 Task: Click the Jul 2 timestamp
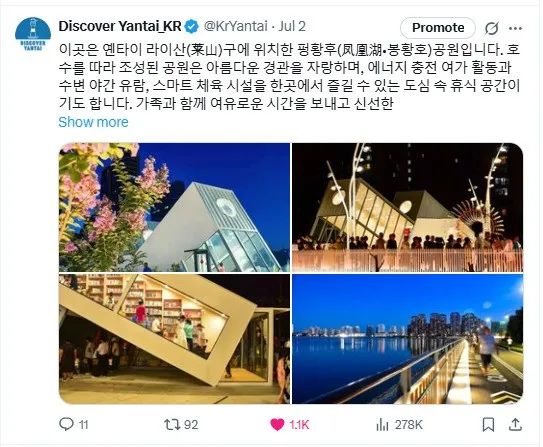(x=292, y=26)
